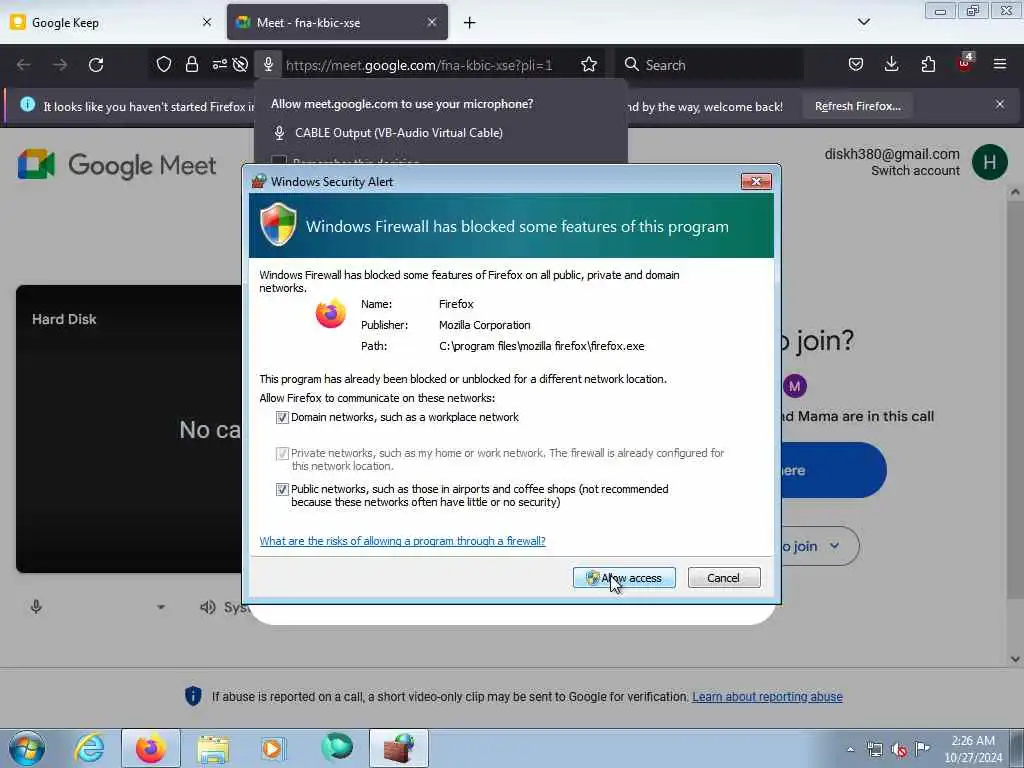Image resolution: width=1024 pixels, height=768 pixels.
Task: Select the Meet - fna-kbic-xse tab
Action: [338, 23]
